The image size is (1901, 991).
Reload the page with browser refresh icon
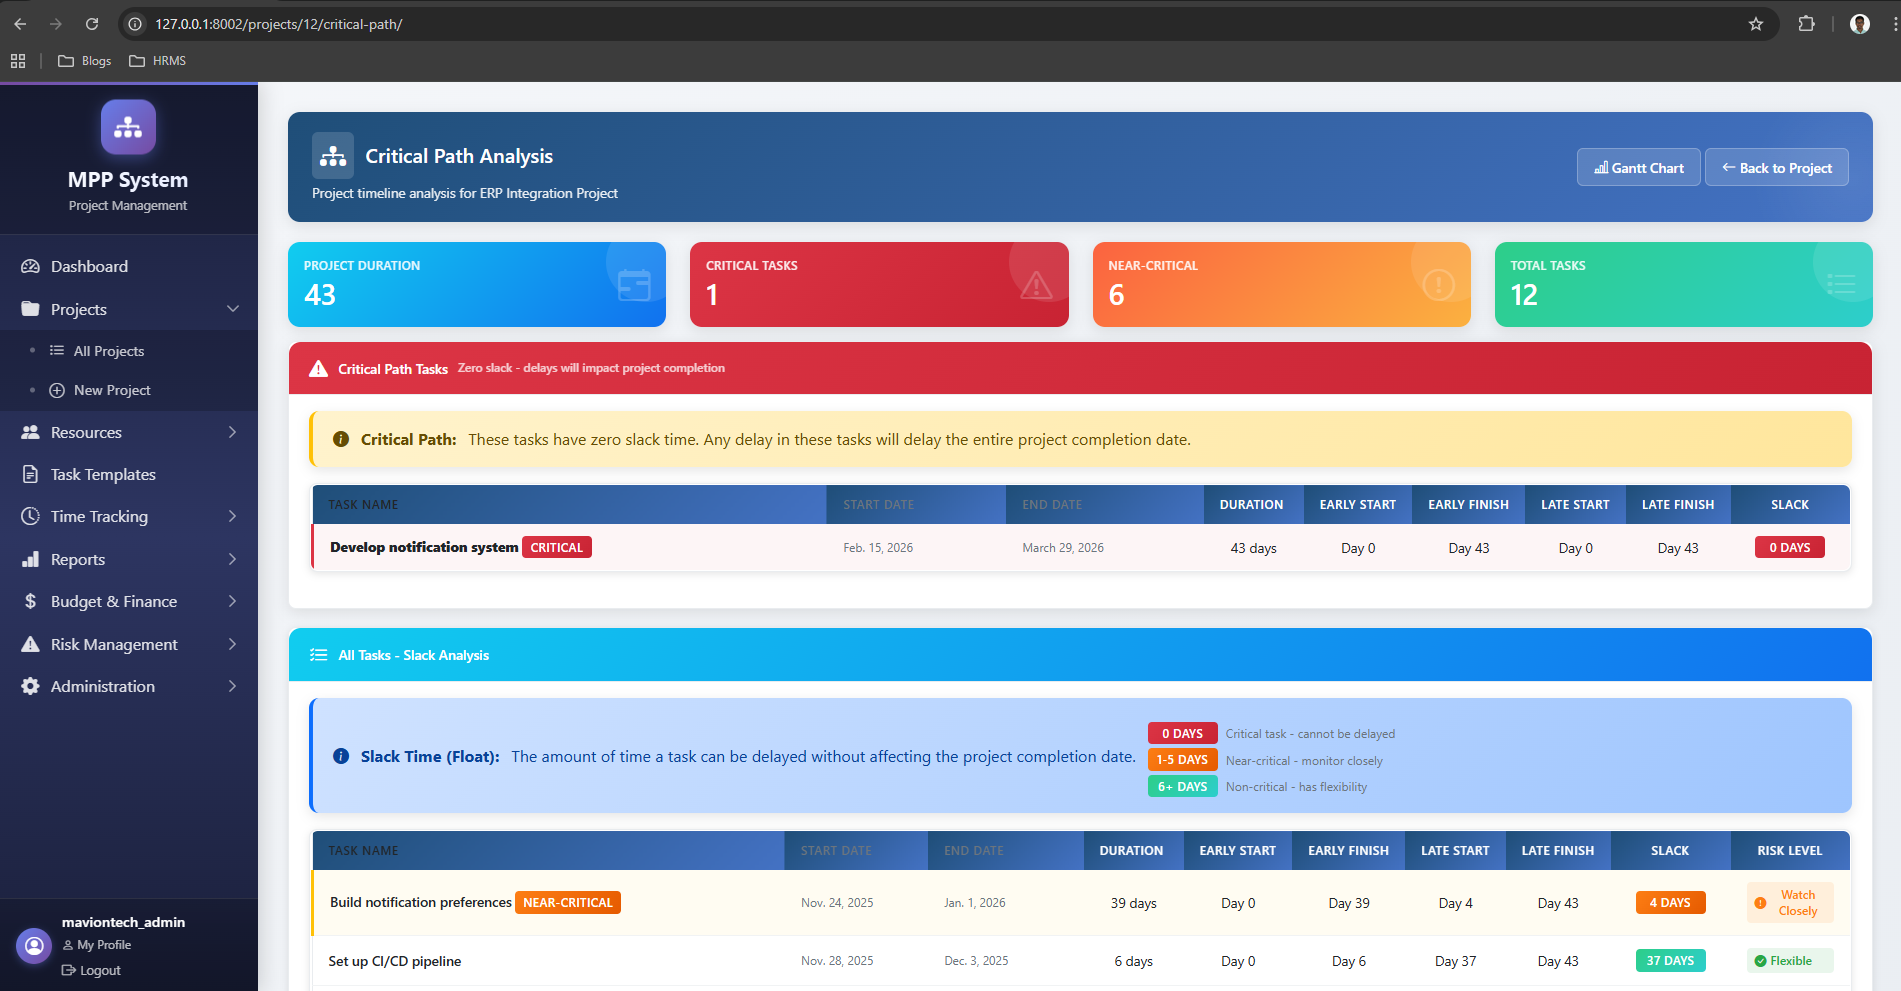coord(92,24)
